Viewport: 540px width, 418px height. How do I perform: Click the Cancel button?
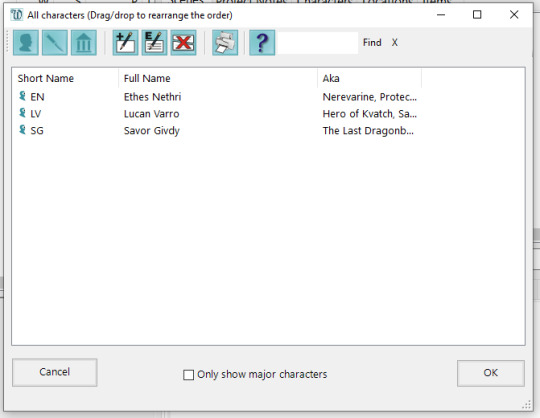click(x=54, y=372)
